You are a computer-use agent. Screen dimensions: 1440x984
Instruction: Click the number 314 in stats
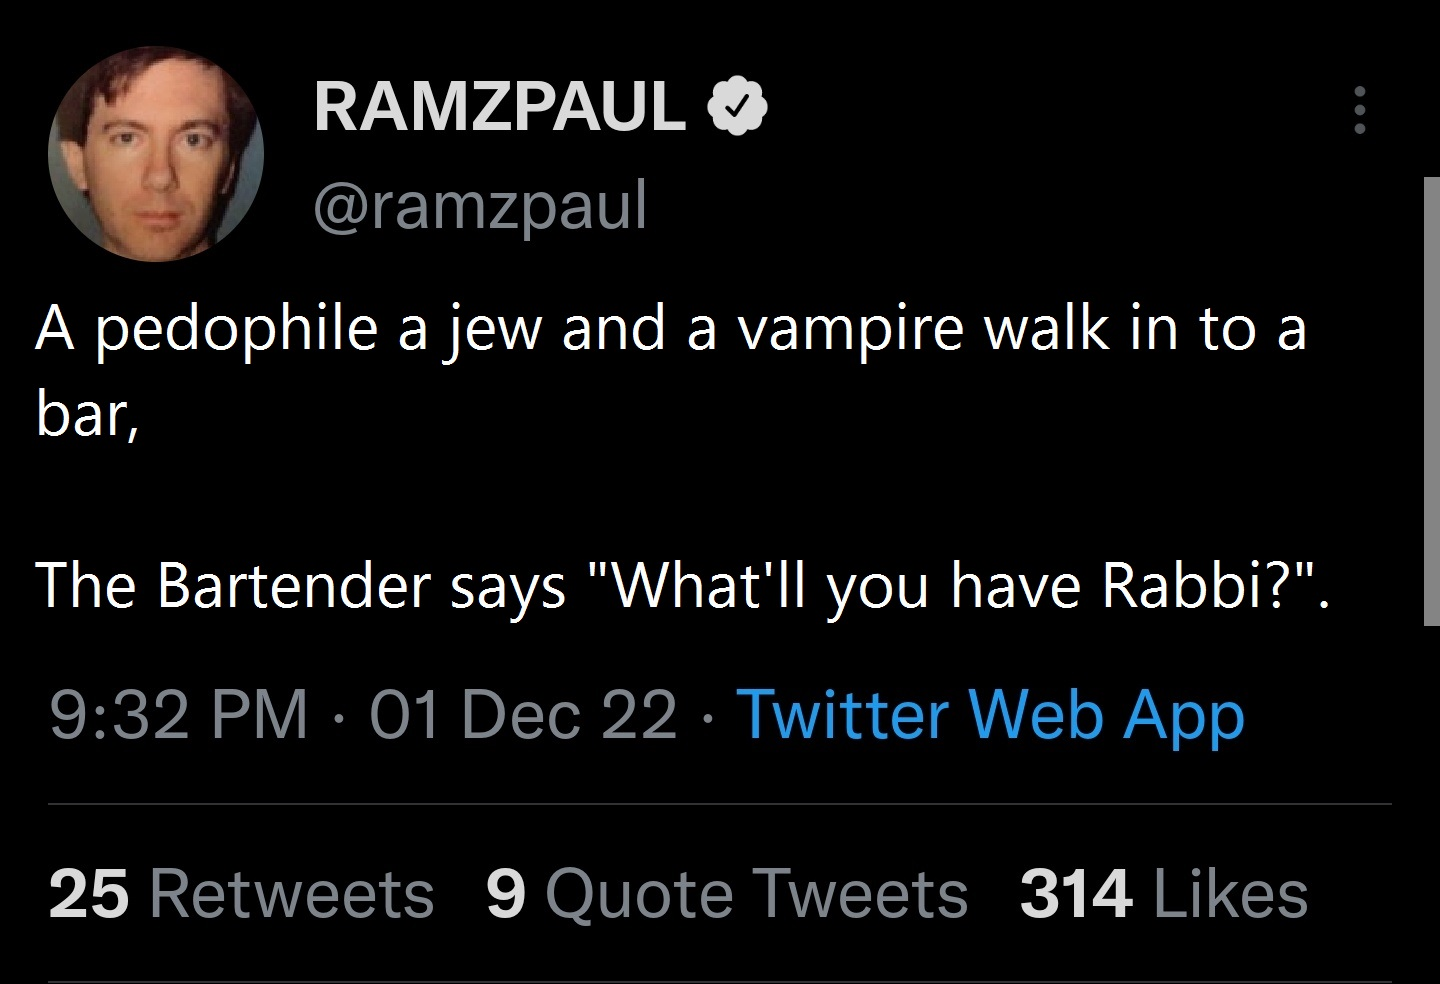1075,893
